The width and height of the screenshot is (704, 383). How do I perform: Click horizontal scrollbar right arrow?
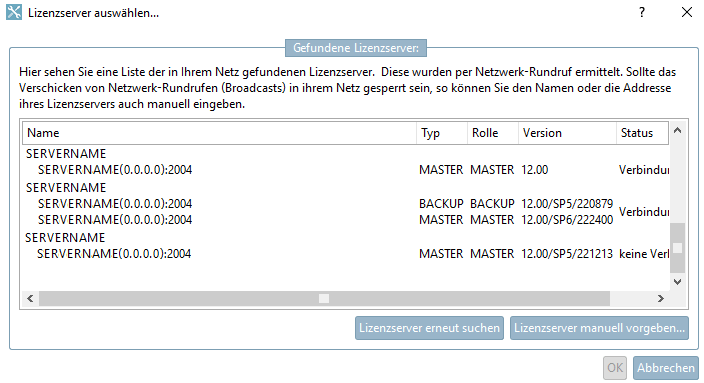point(660,298)
